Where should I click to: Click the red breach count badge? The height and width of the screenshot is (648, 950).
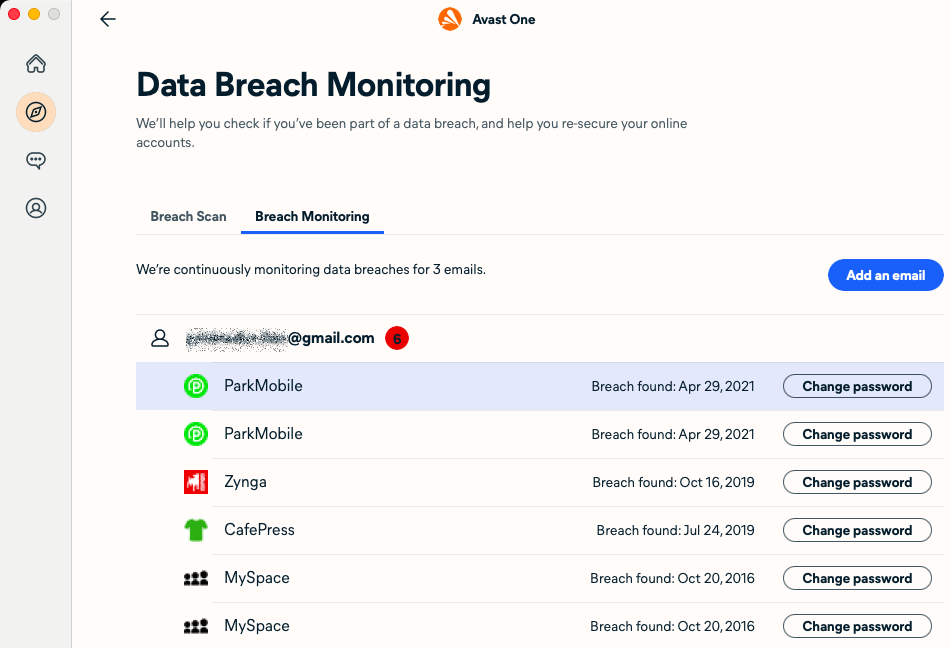coord(397,338)
